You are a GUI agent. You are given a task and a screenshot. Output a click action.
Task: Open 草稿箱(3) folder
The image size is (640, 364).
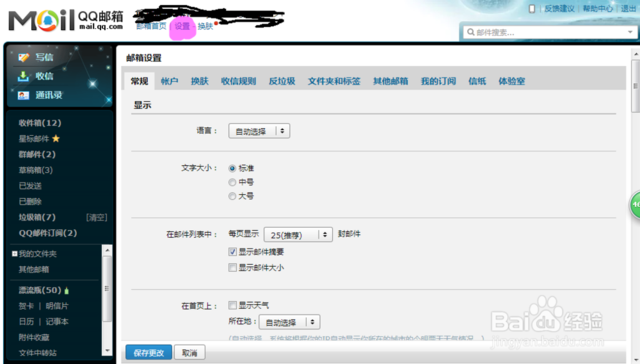pos(36,170)
